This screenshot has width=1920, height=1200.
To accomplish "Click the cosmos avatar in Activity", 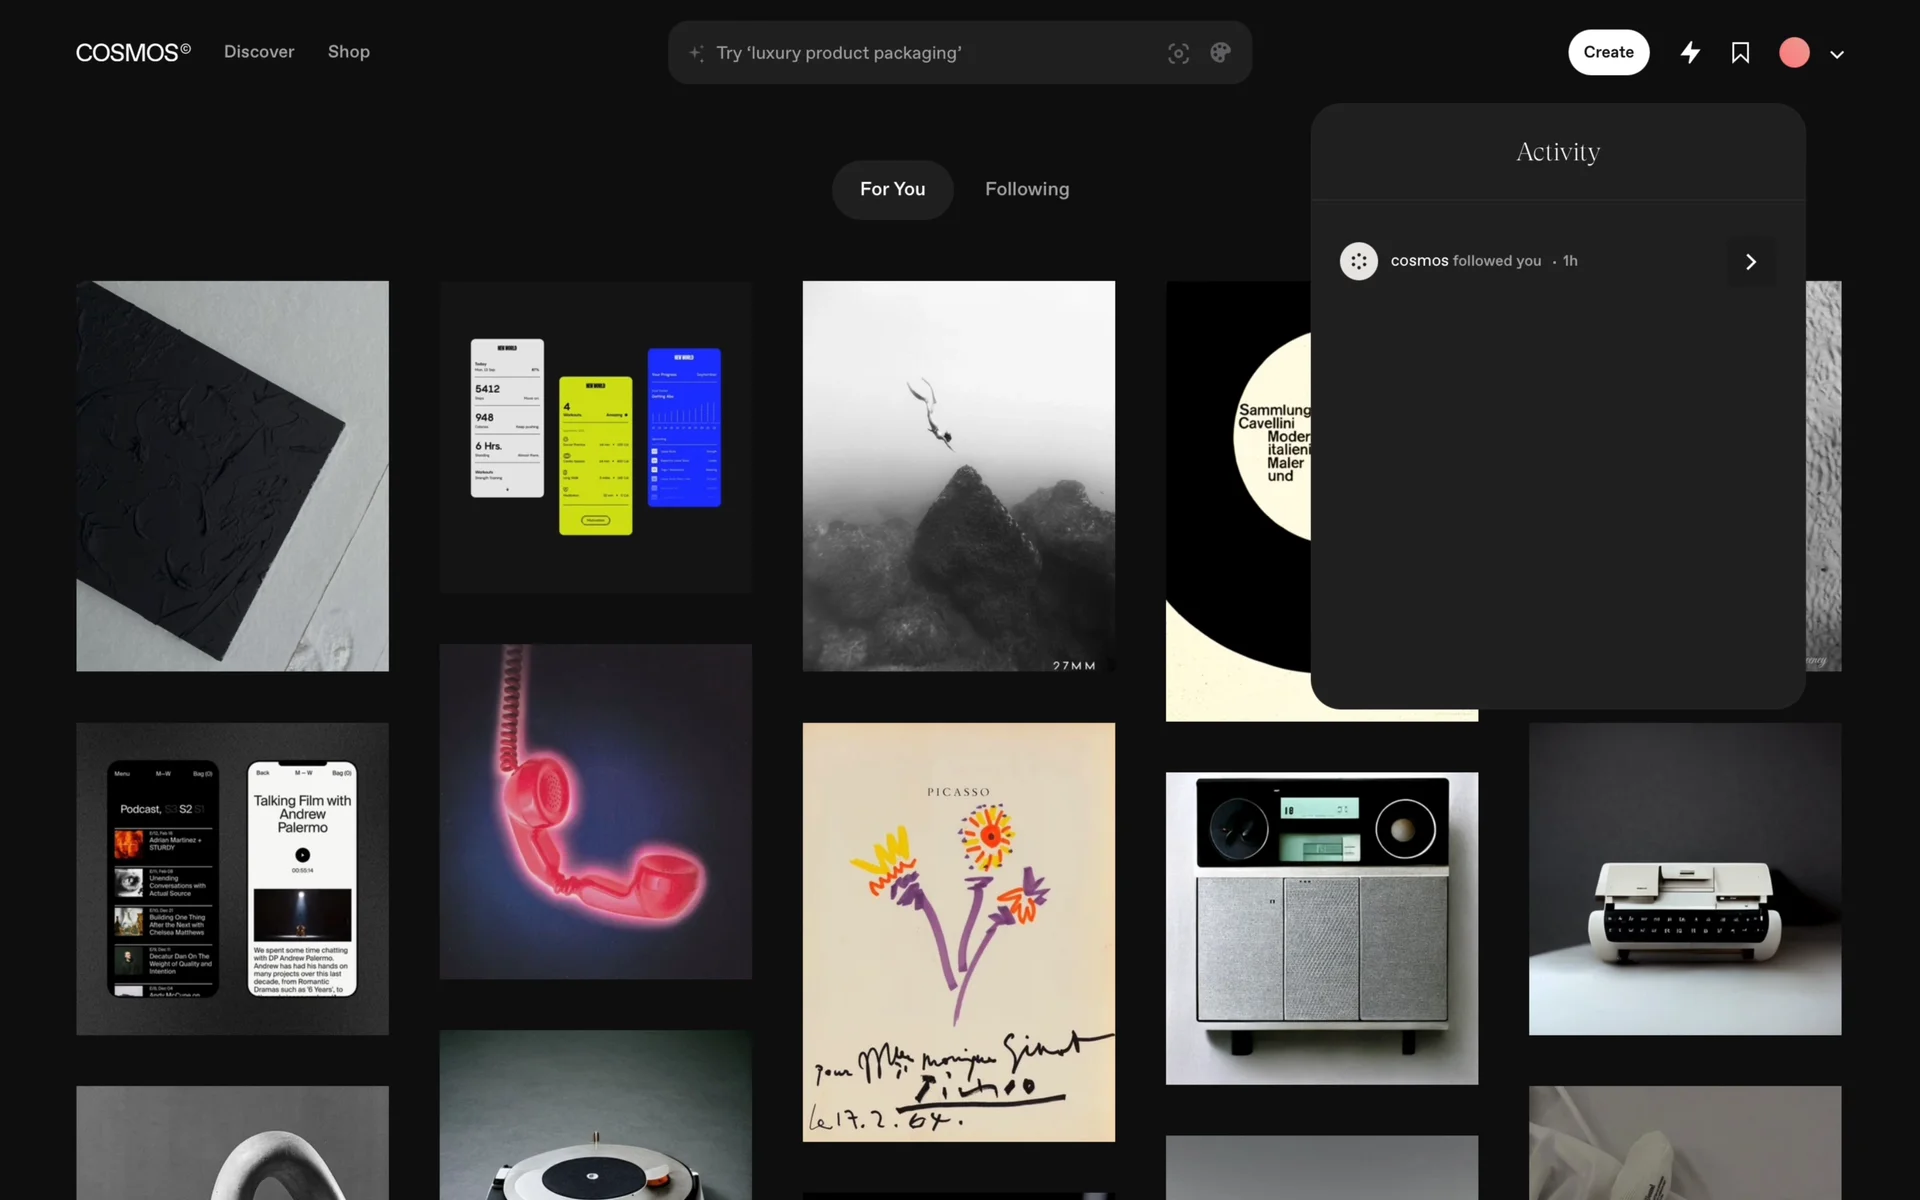I will [x=1358, y=261].
